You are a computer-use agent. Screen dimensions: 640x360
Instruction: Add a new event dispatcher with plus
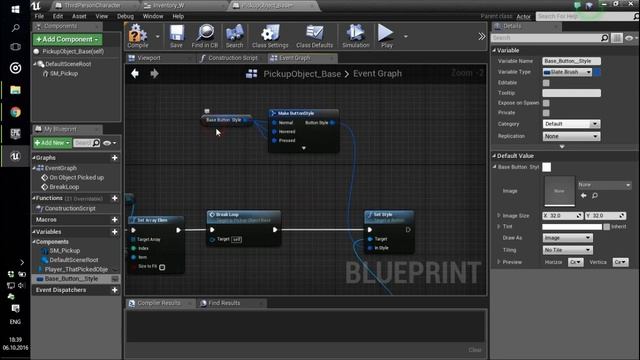[x=115, y=290]
